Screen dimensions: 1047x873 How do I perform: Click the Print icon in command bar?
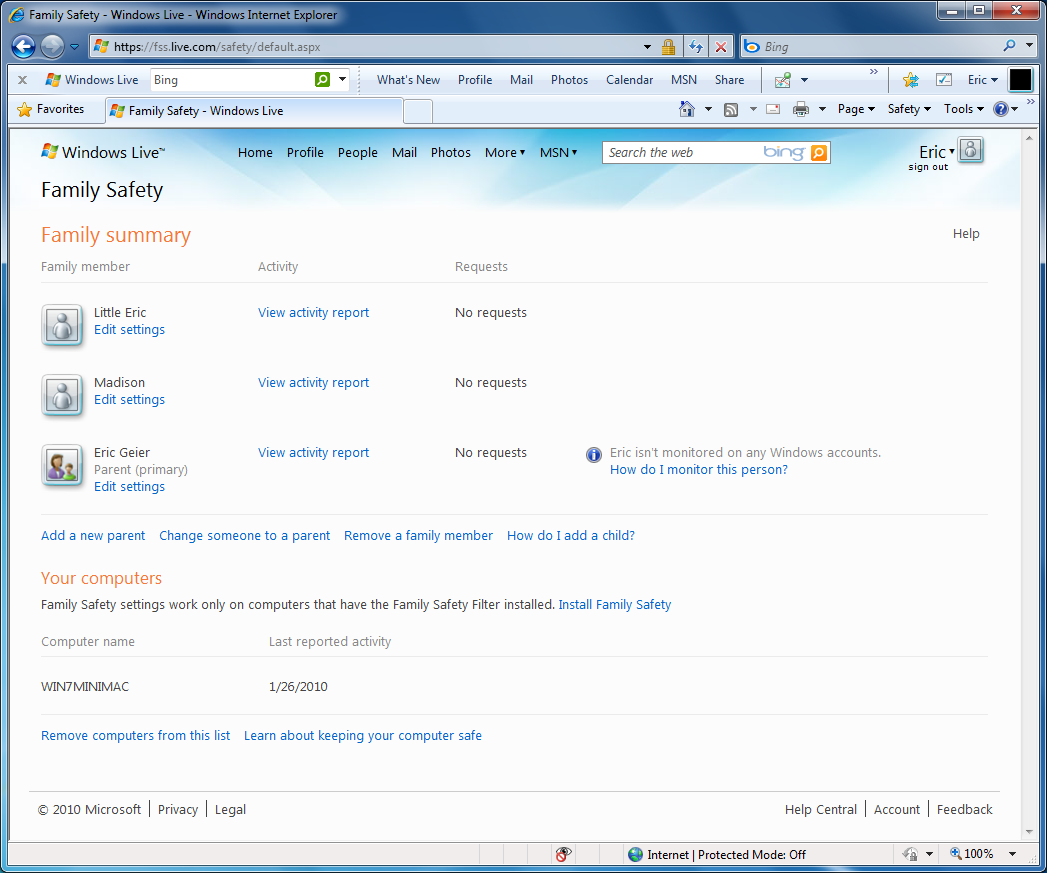tap(801, 109)
